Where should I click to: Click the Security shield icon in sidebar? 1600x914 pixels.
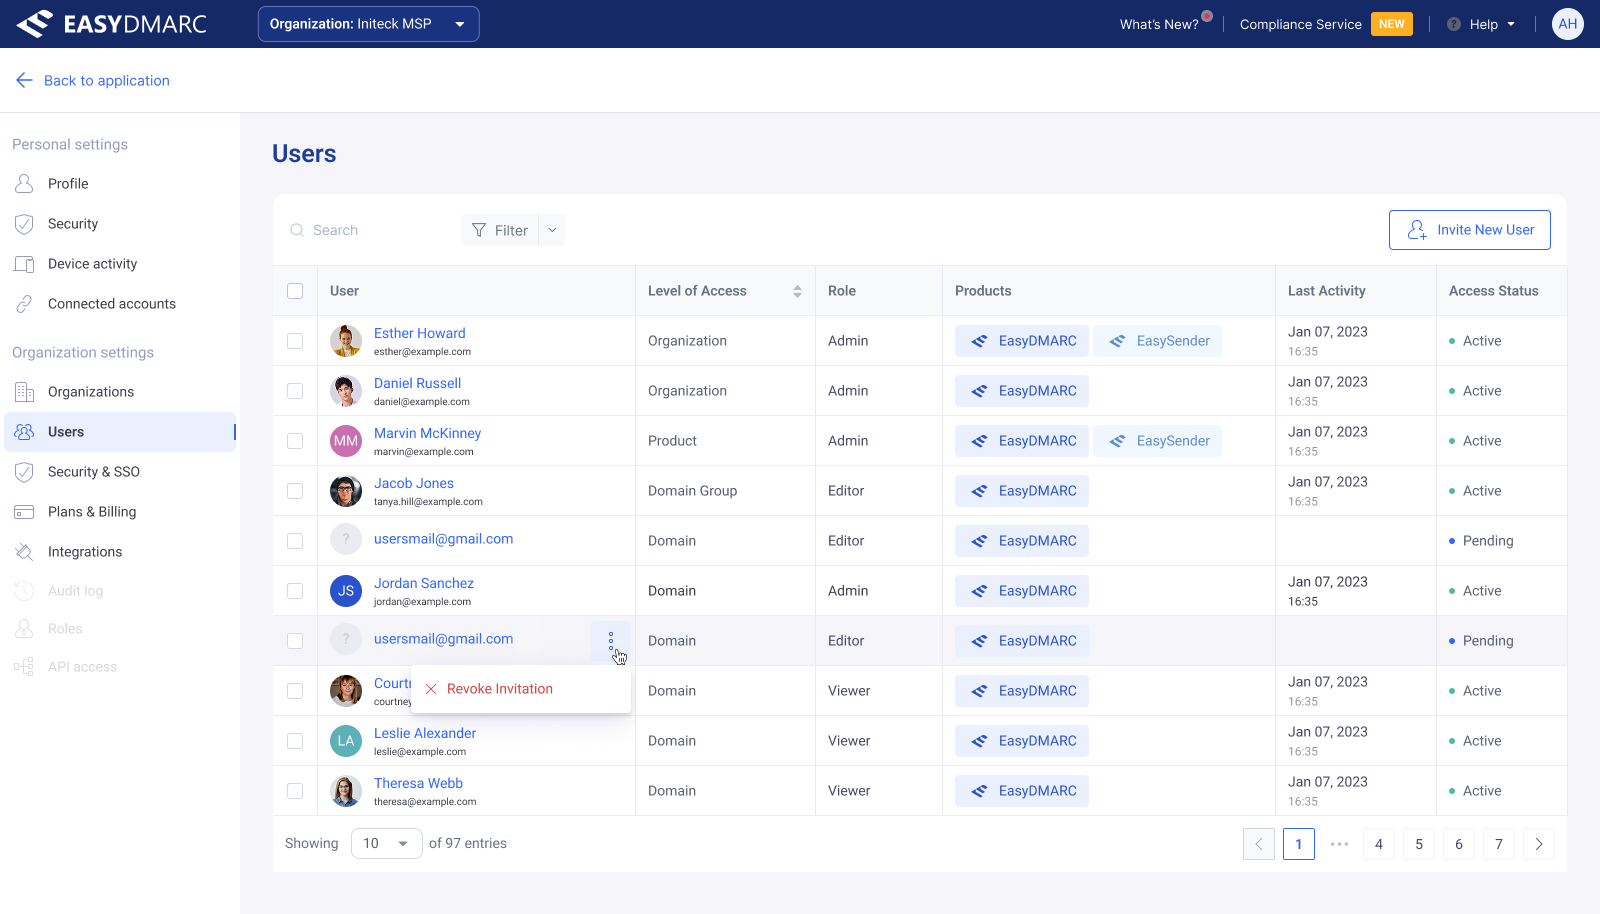(x=24, y=224)
